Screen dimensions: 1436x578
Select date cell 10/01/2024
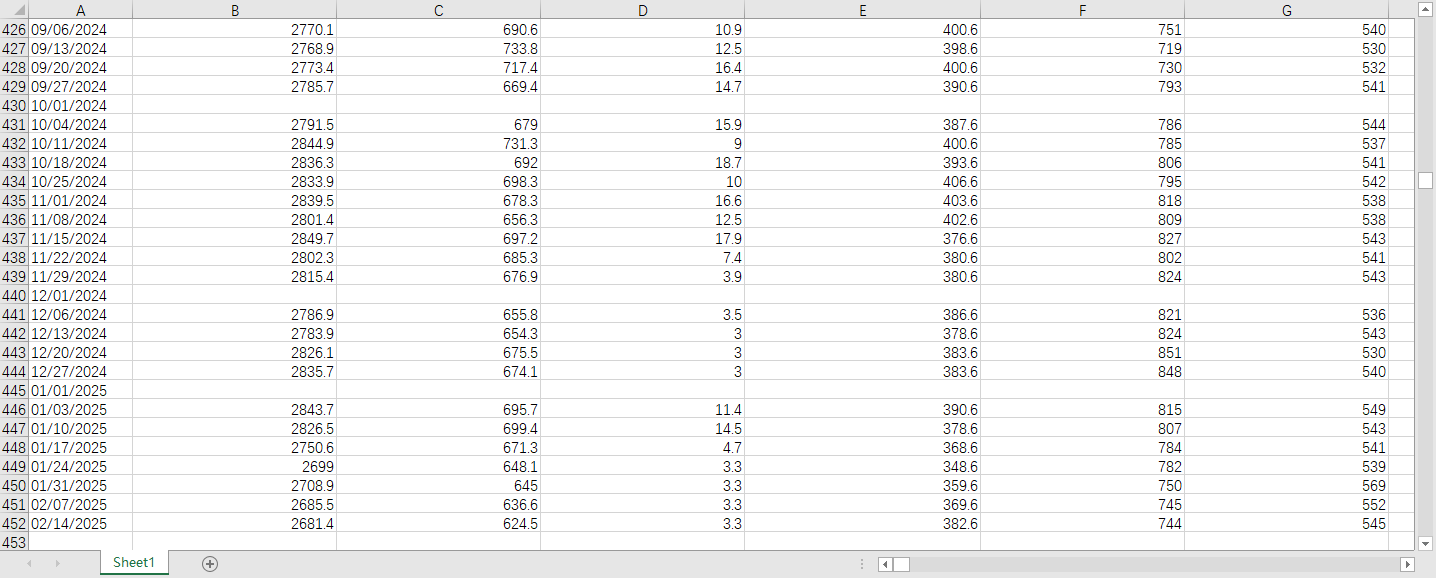pos(81,106)
